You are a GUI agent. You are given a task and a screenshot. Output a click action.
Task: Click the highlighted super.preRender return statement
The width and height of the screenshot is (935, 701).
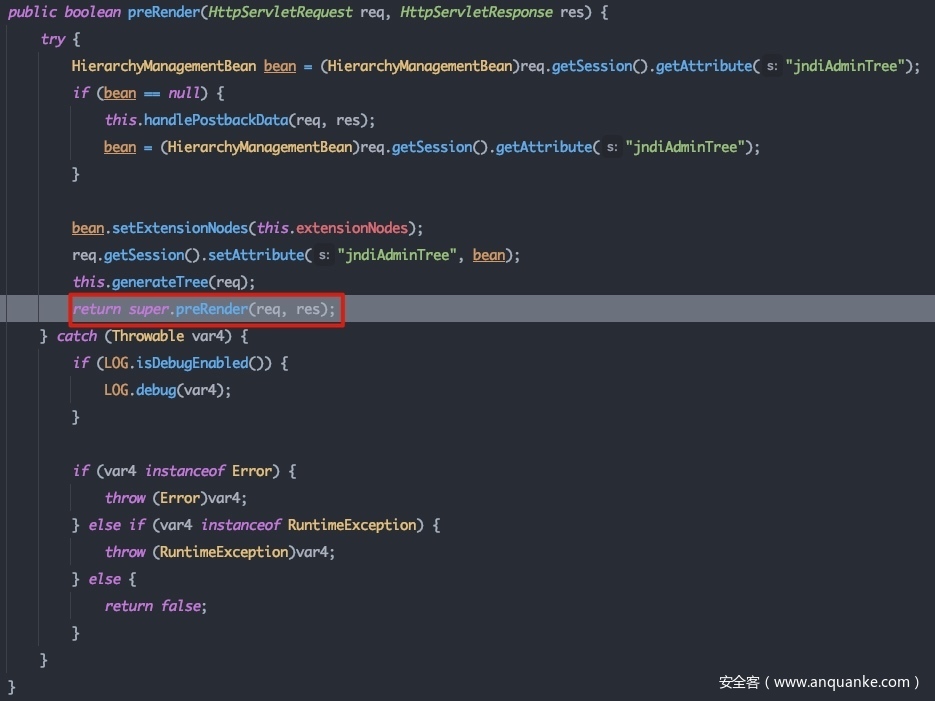(x=205, y=309)
